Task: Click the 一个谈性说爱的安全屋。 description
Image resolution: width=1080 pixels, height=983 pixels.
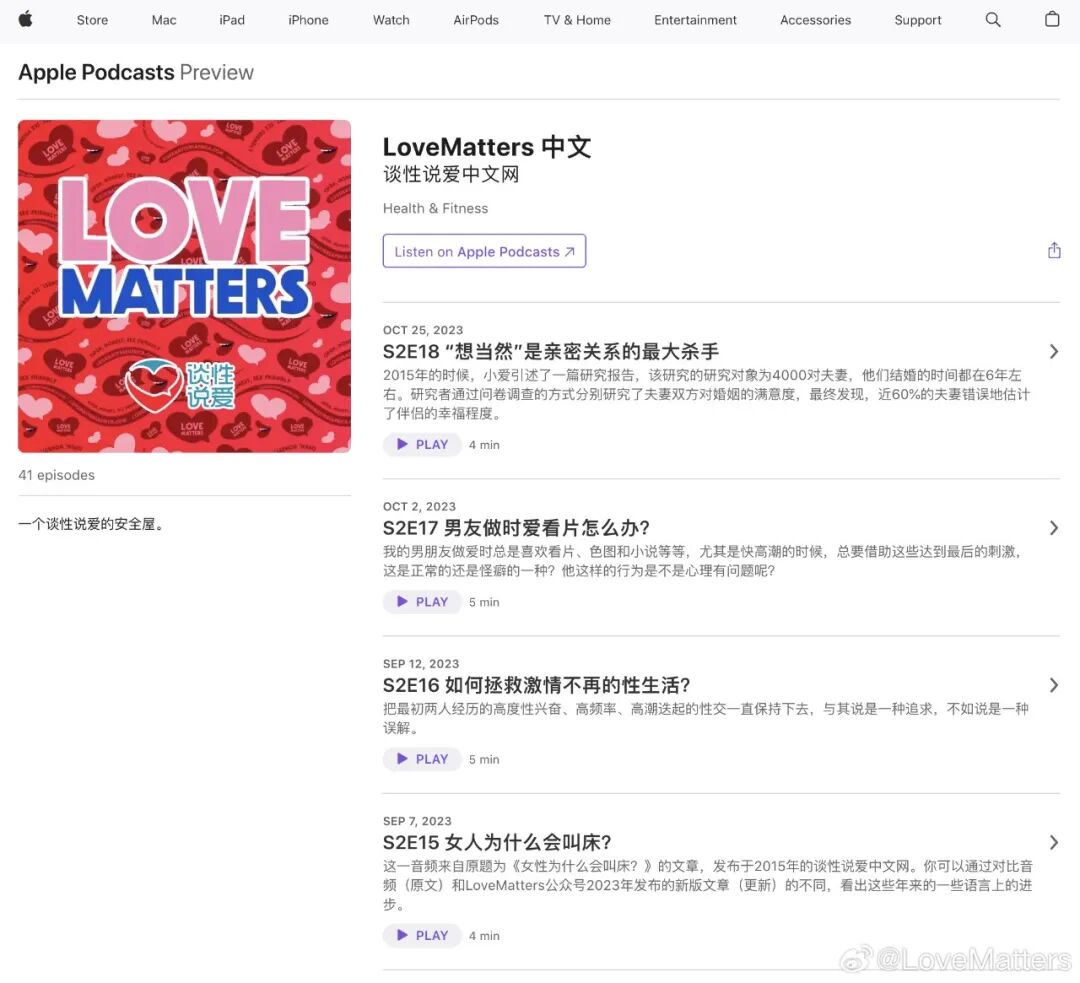Action: click(x=92, y=524)
